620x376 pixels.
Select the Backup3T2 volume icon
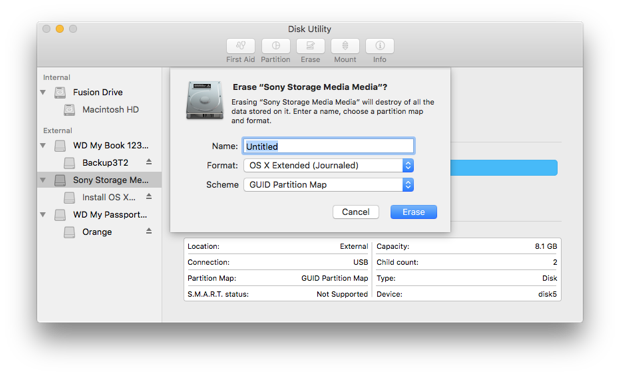69,163
